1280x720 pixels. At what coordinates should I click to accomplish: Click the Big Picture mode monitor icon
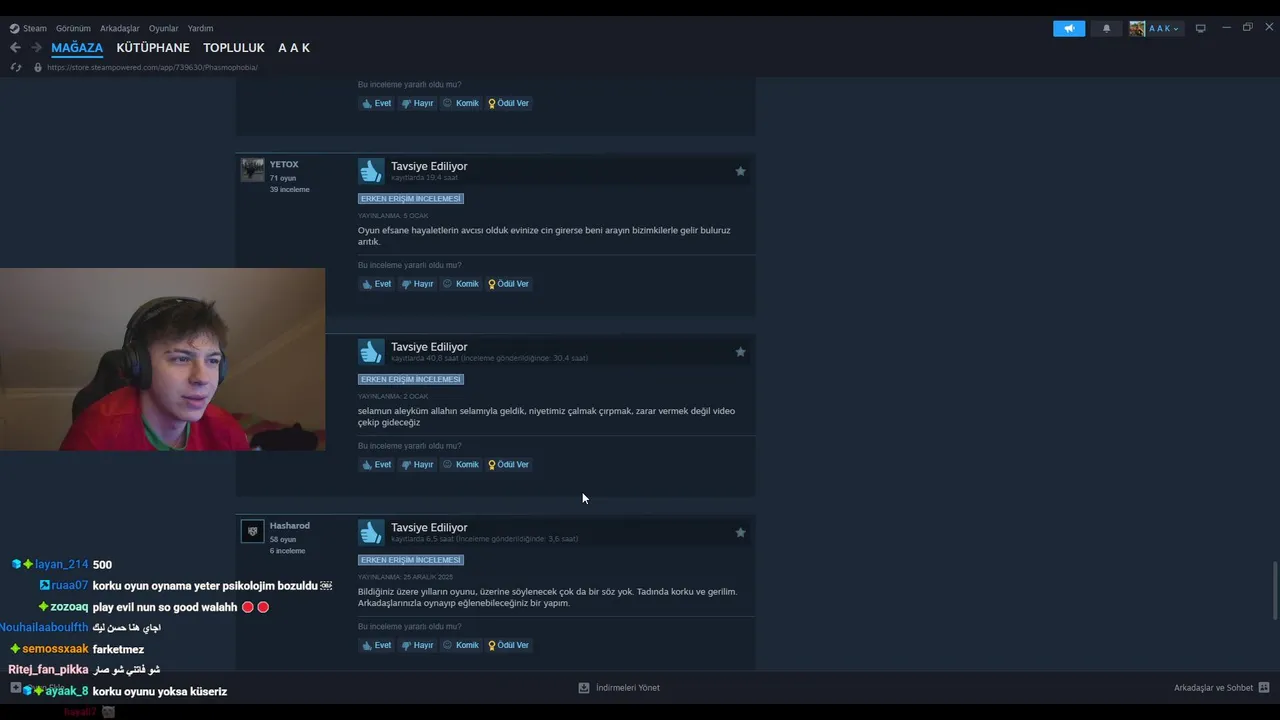1201,28
